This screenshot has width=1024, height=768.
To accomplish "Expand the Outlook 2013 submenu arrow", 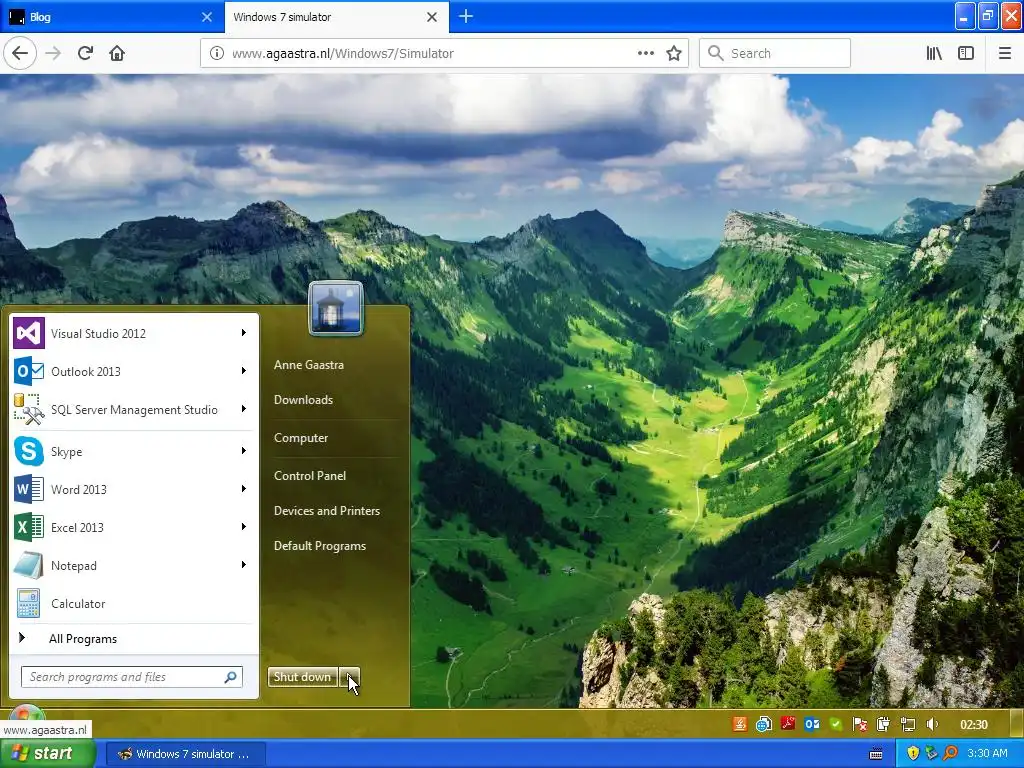I will click(x=244, y=371).
